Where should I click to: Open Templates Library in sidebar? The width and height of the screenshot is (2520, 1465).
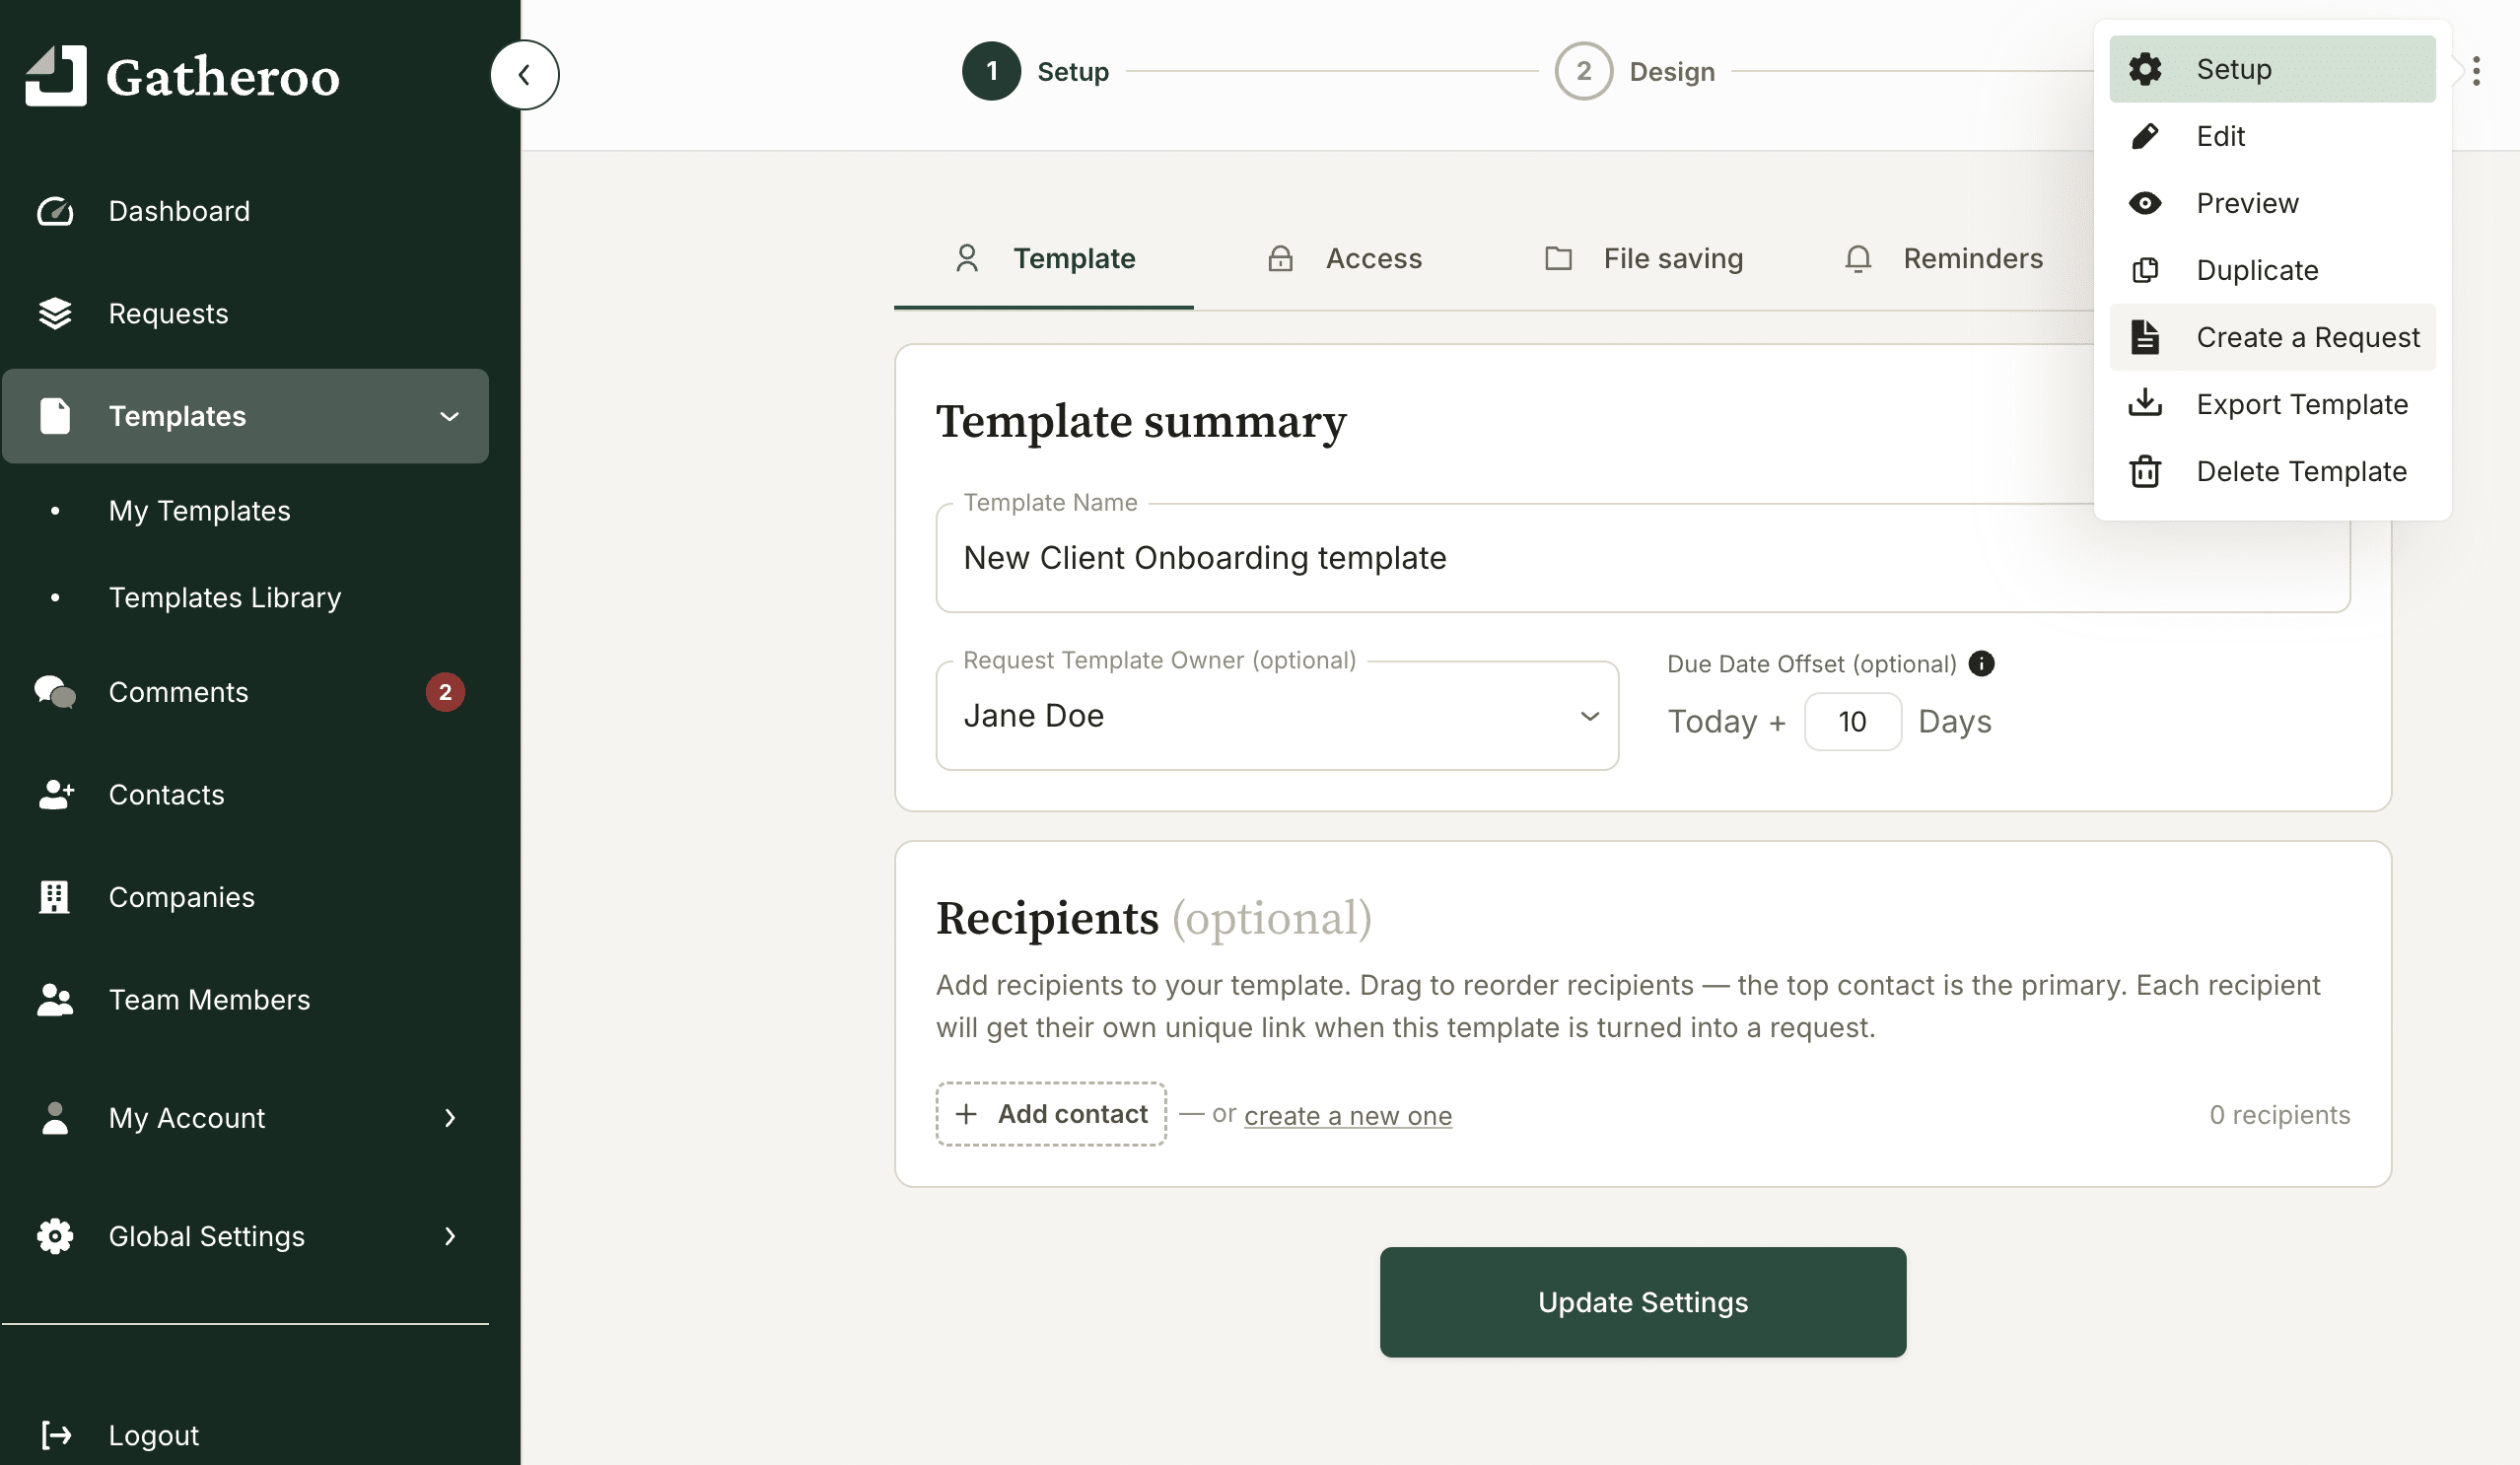(225, 598)
